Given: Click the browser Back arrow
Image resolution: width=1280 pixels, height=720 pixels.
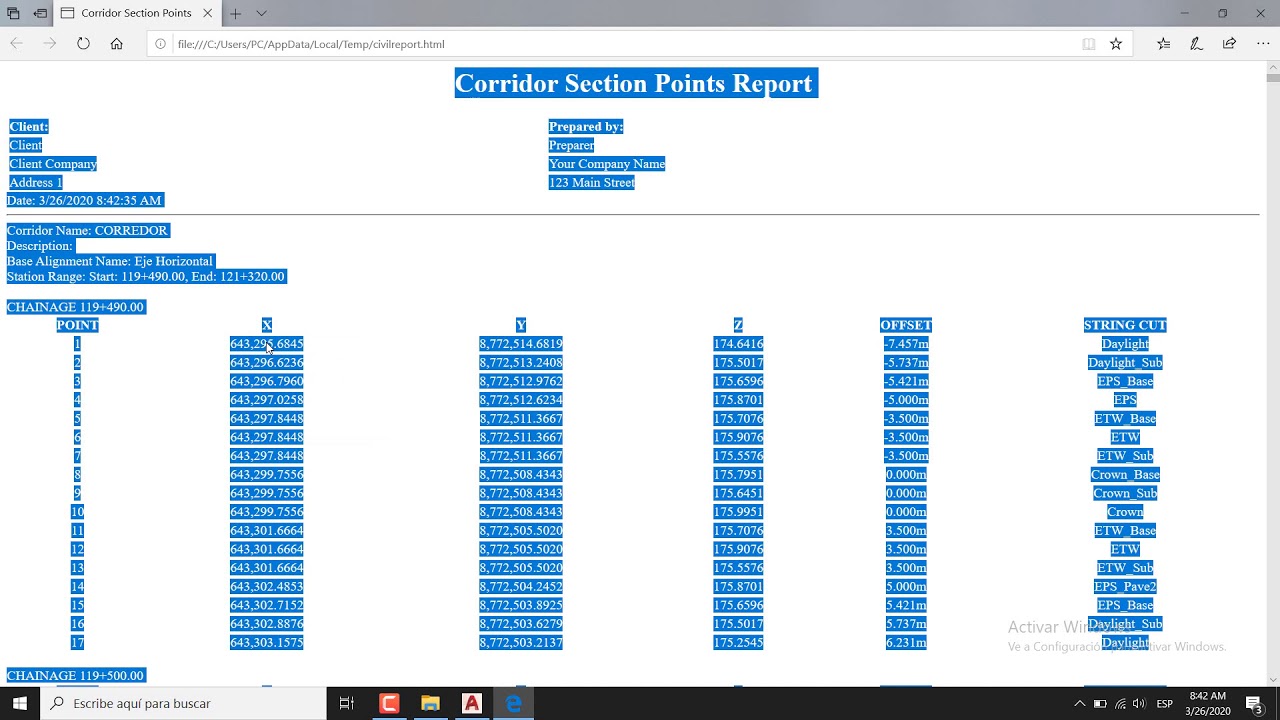Looking at the screenshot, I should (16, 44).
